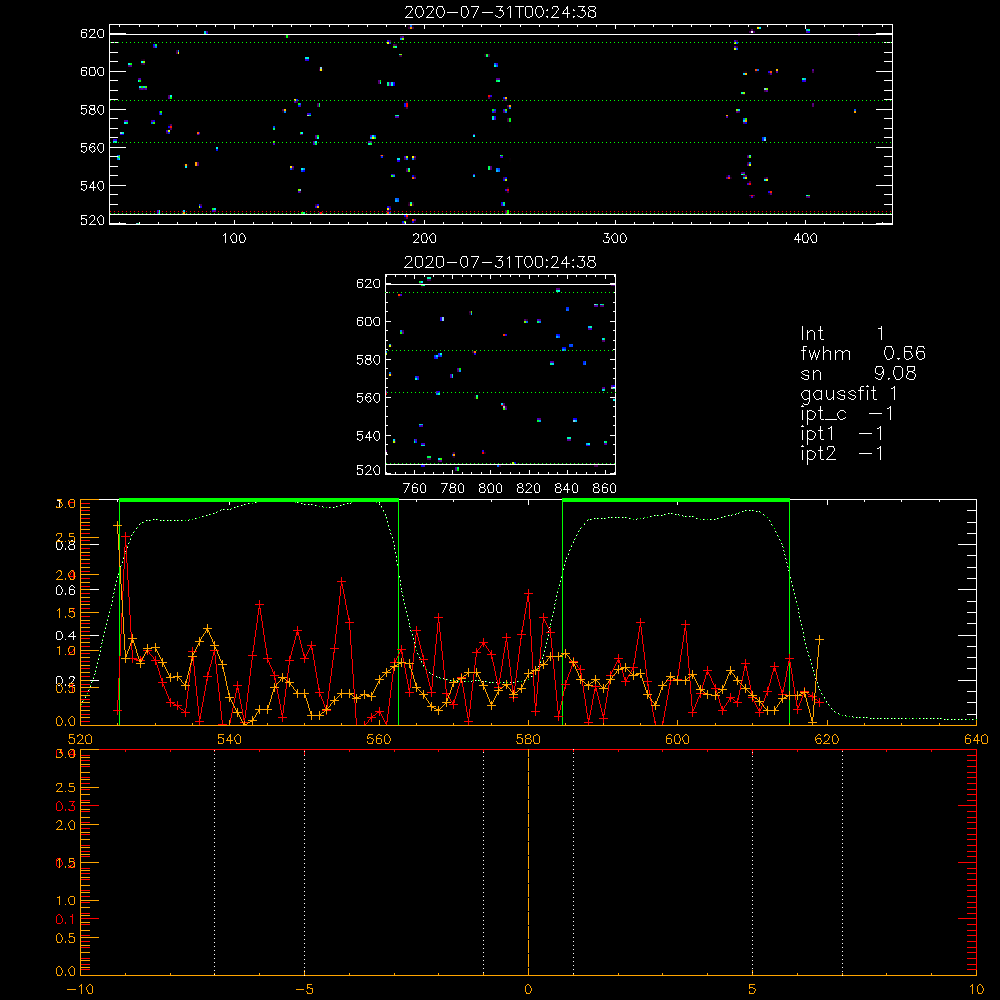
Task: Select the 'sn 9.08' readout line
Action: pos(858,373)
